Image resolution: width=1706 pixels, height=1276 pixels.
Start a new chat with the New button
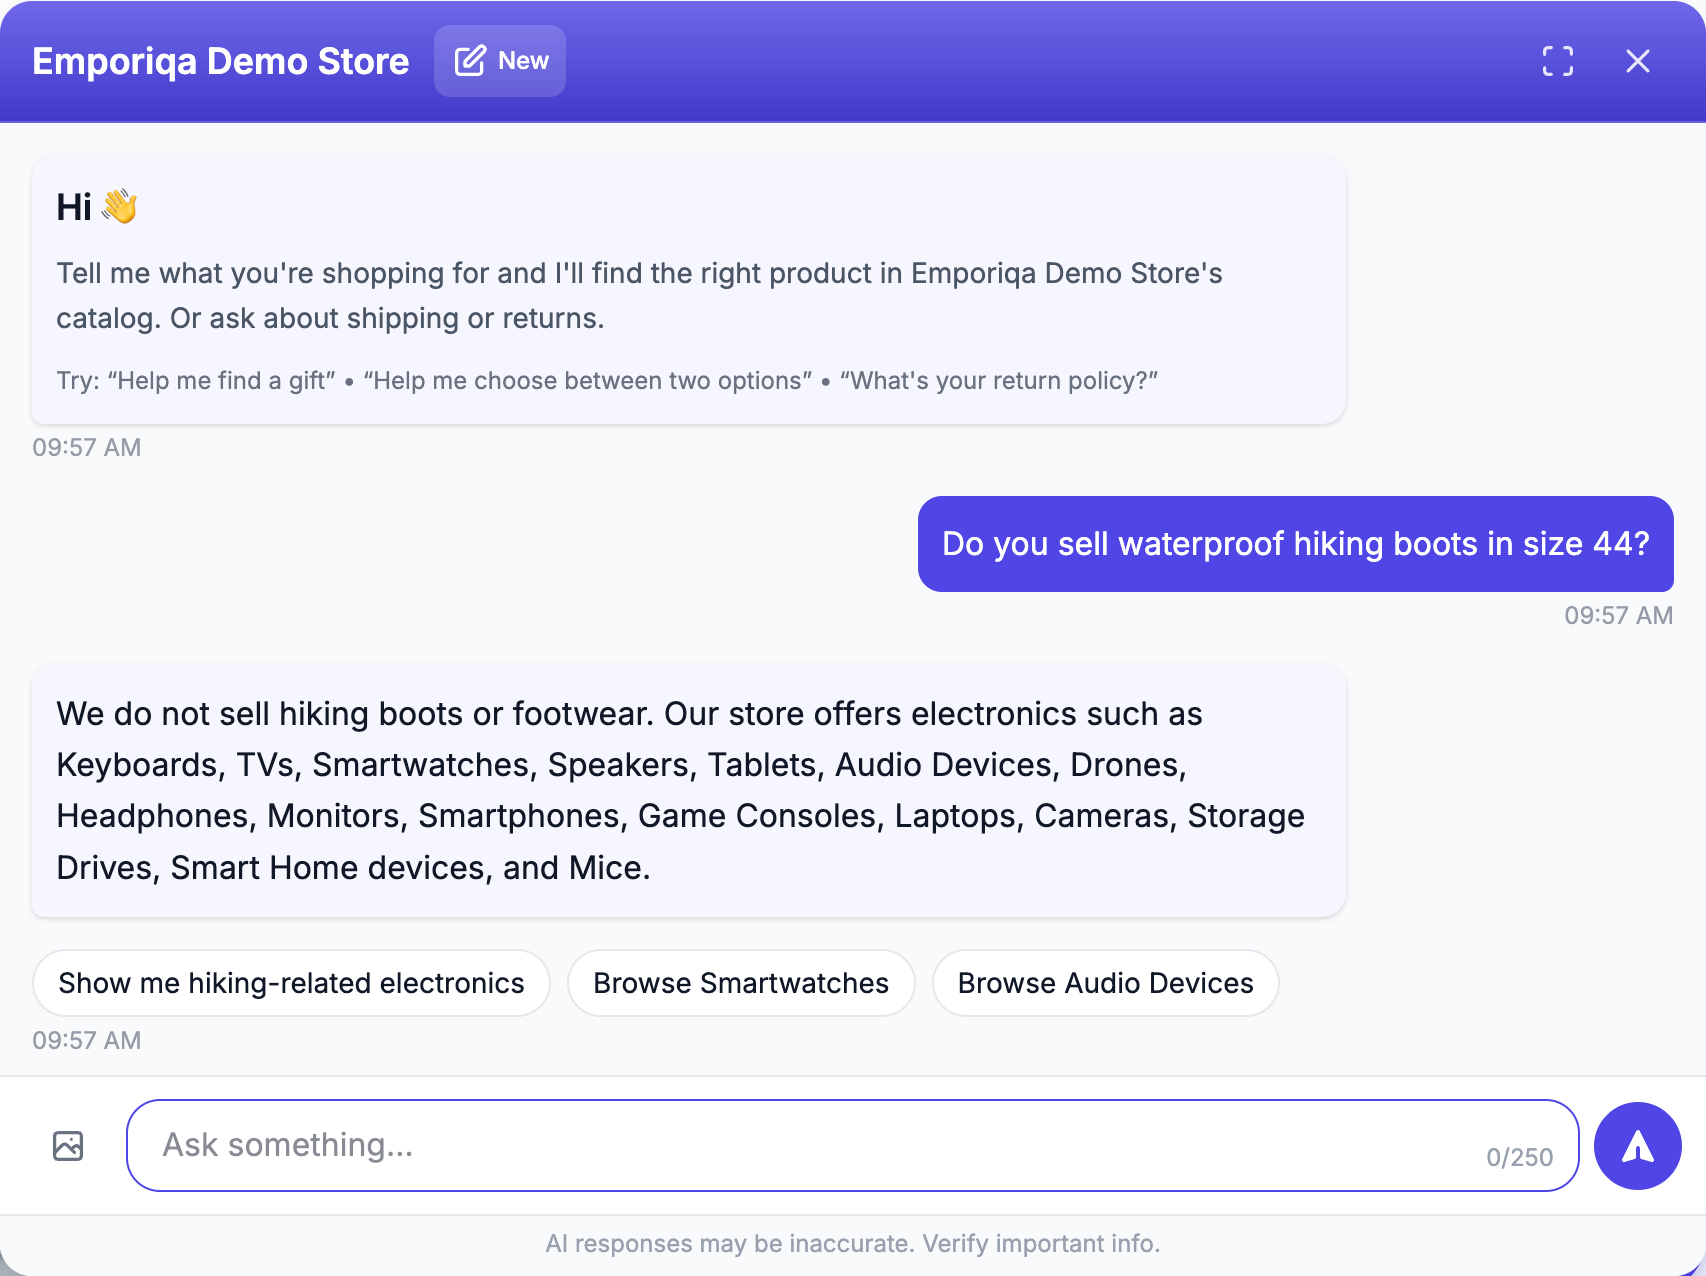[500, 61]
